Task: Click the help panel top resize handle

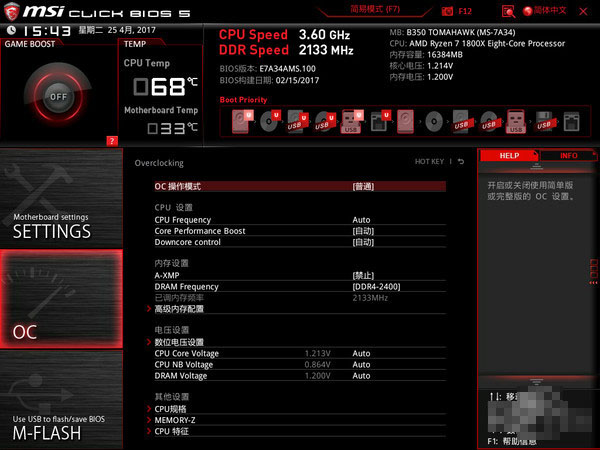Action: pyautogui.click(x=536, y=166)
